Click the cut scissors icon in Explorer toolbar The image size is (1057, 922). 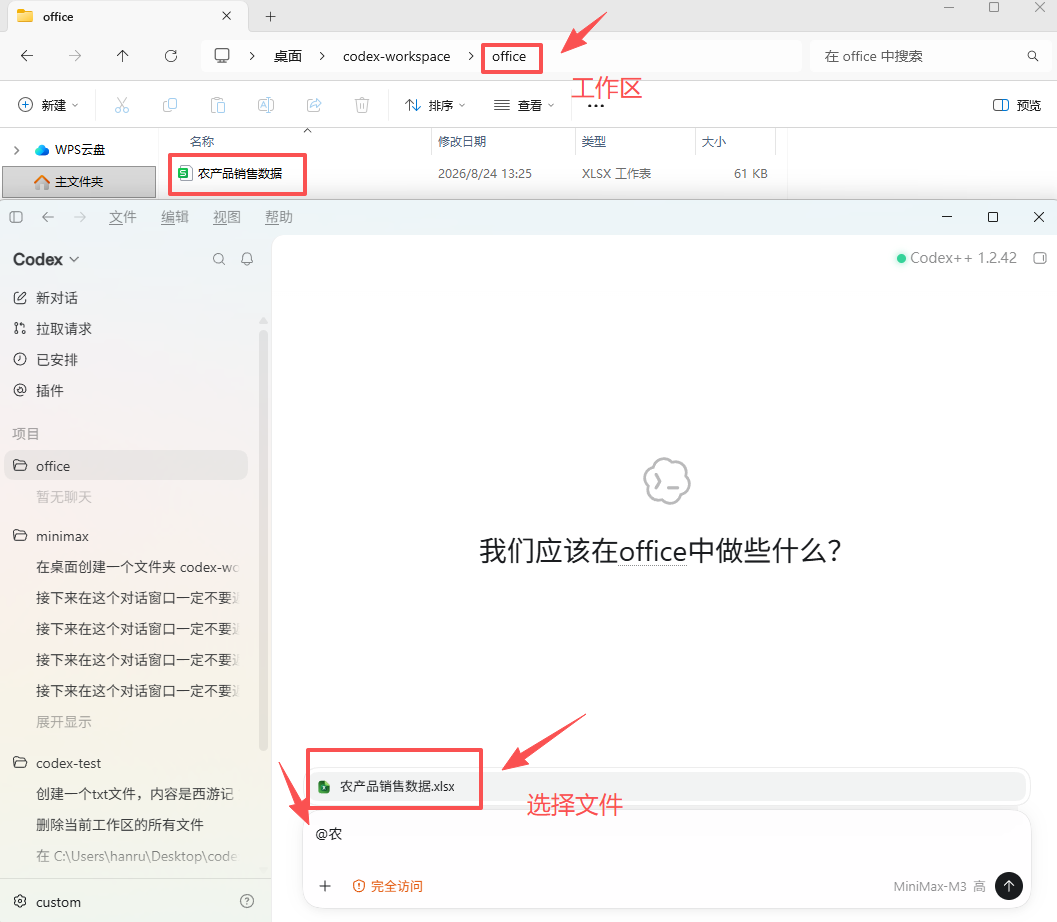(x=122, y=105)
